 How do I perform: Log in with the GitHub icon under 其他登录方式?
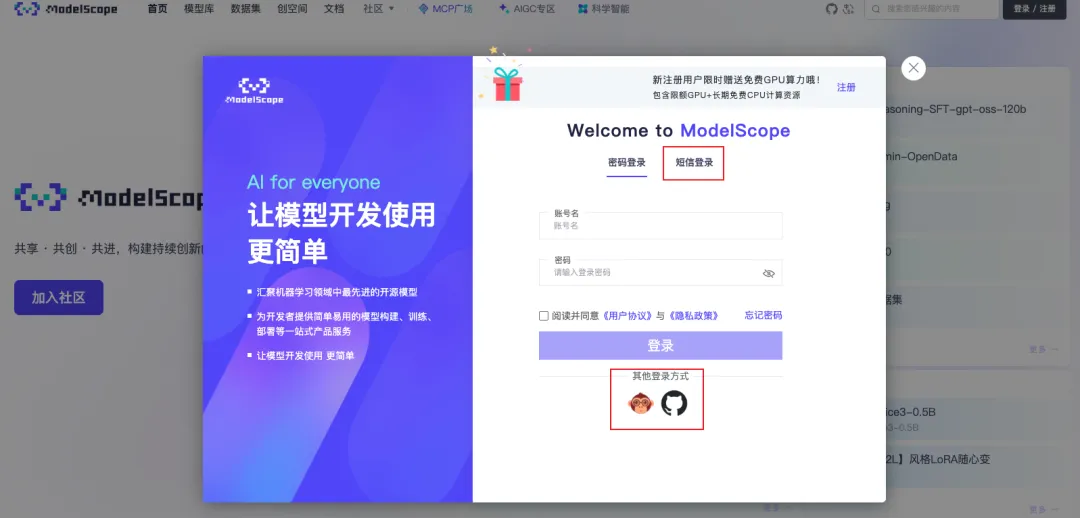tap(674, 403)
